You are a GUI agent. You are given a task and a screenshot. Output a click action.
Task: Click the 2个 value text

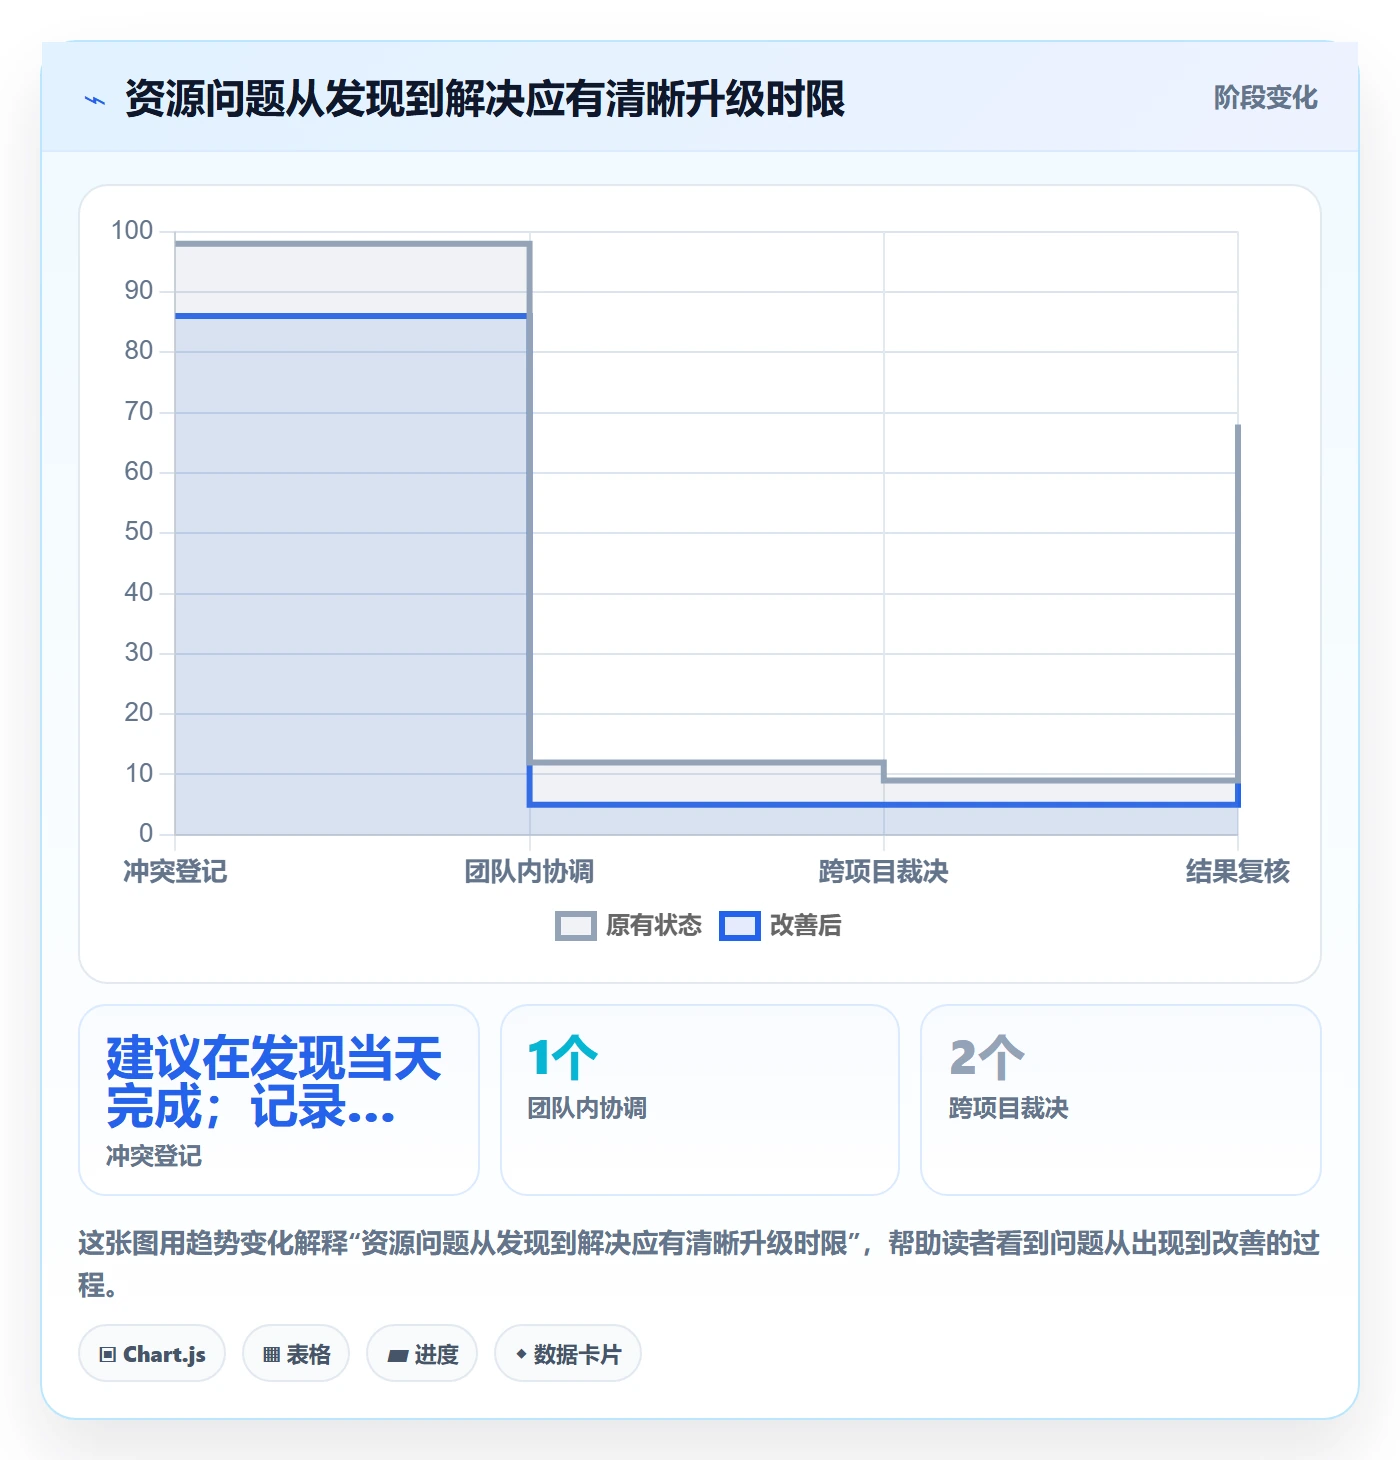pos(987,1058)
